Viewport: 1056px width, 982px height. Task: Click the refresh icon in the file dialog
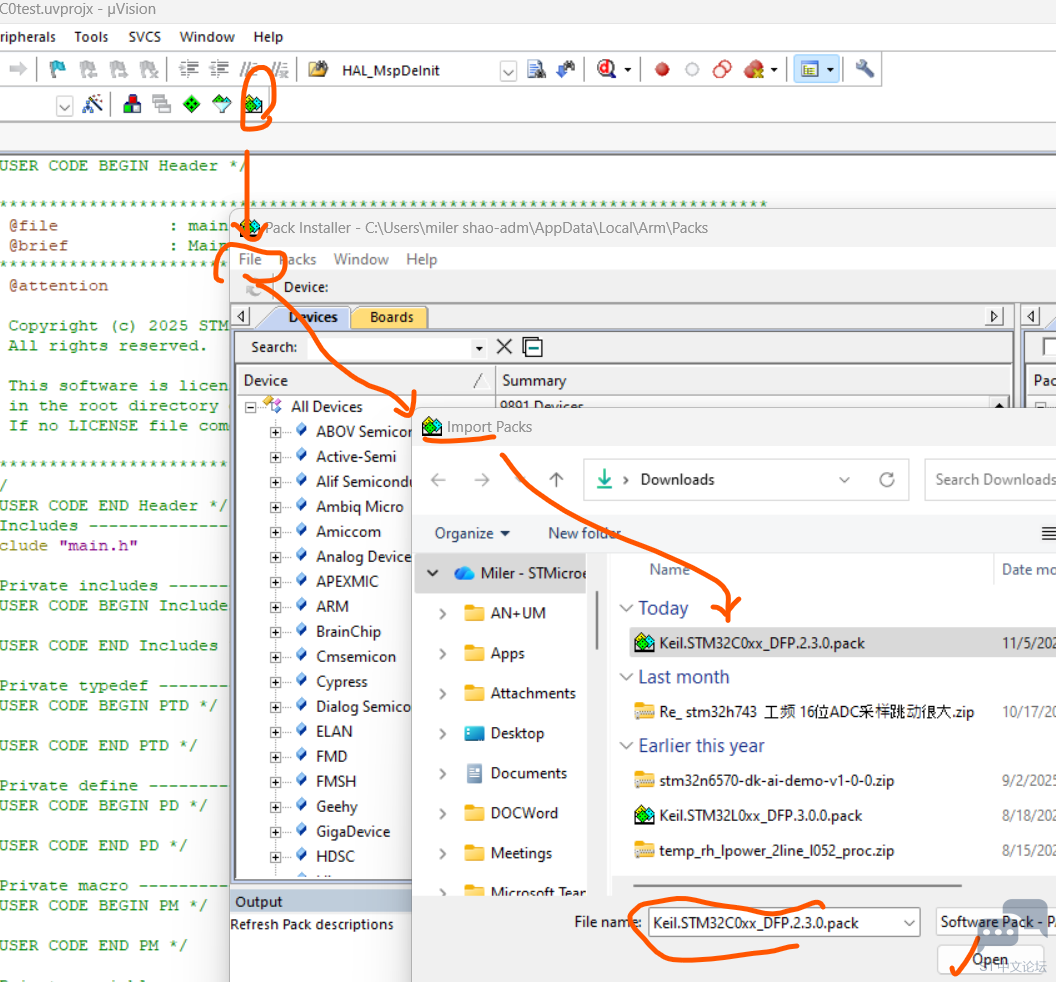pos(886,480)
